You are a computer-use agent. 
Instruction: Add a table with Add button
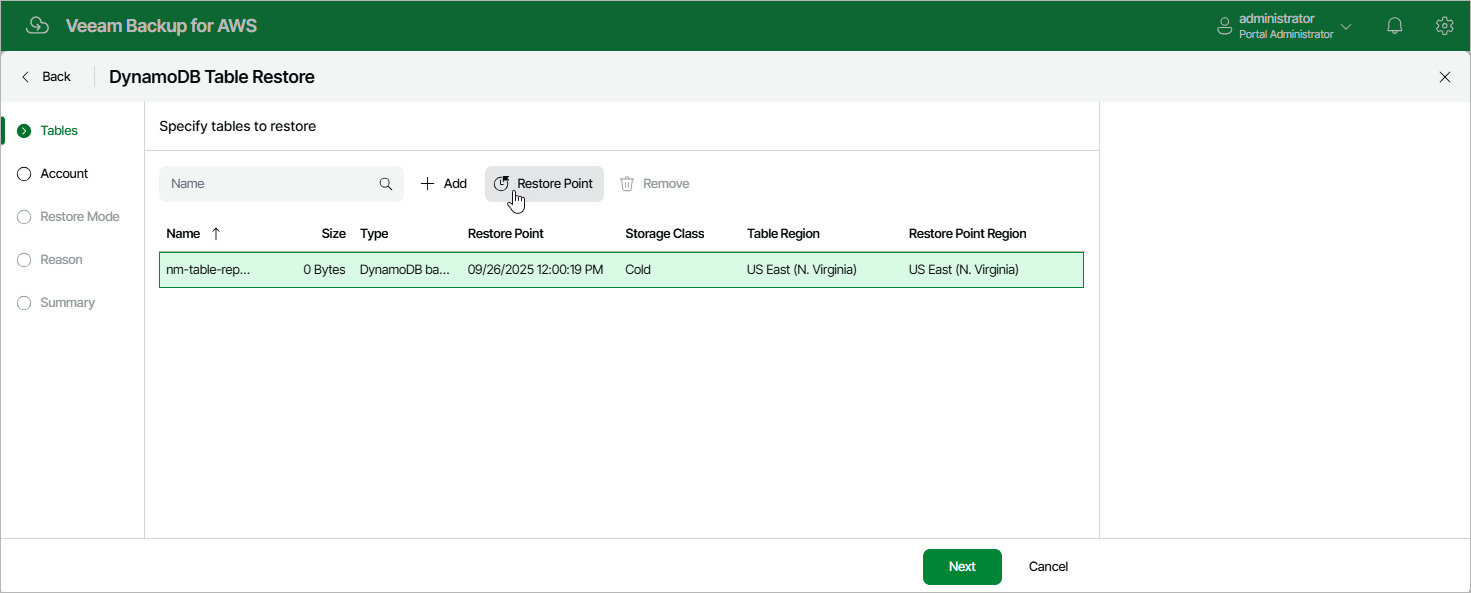pyautogui.click(x=443, y=184)
